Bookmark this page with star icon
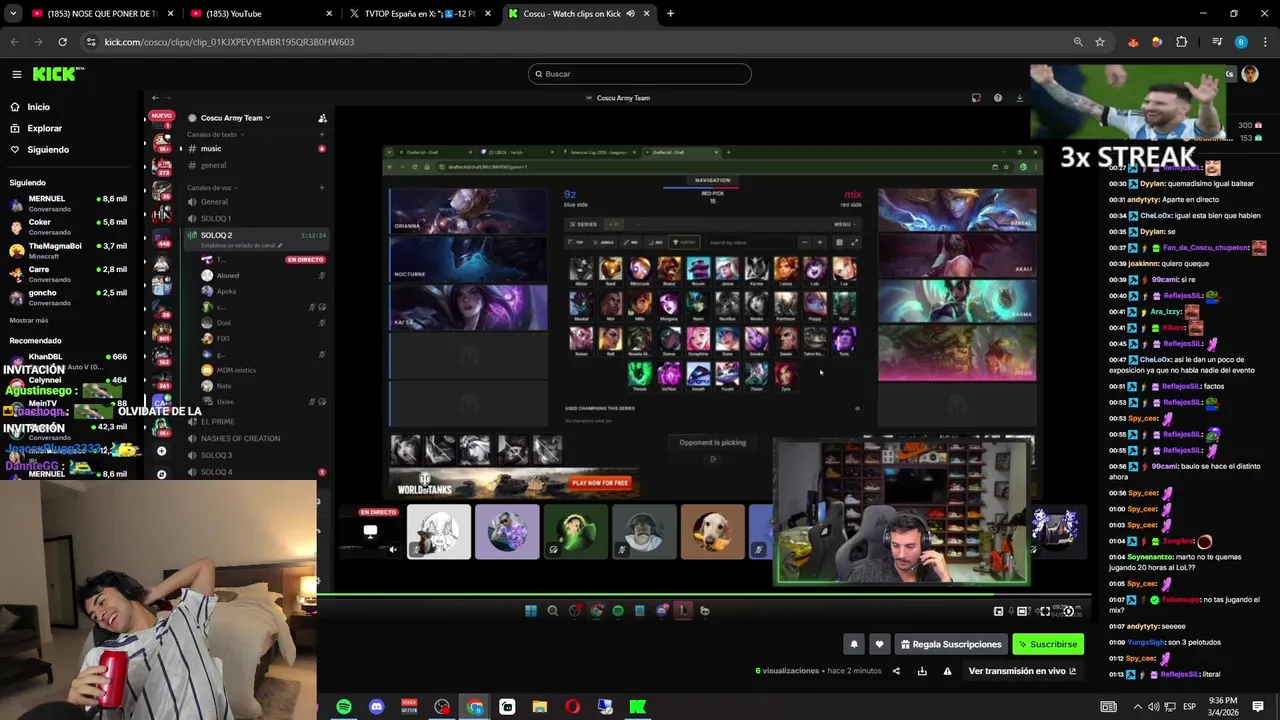1280x720 pixels. [x=1100, y=42]
